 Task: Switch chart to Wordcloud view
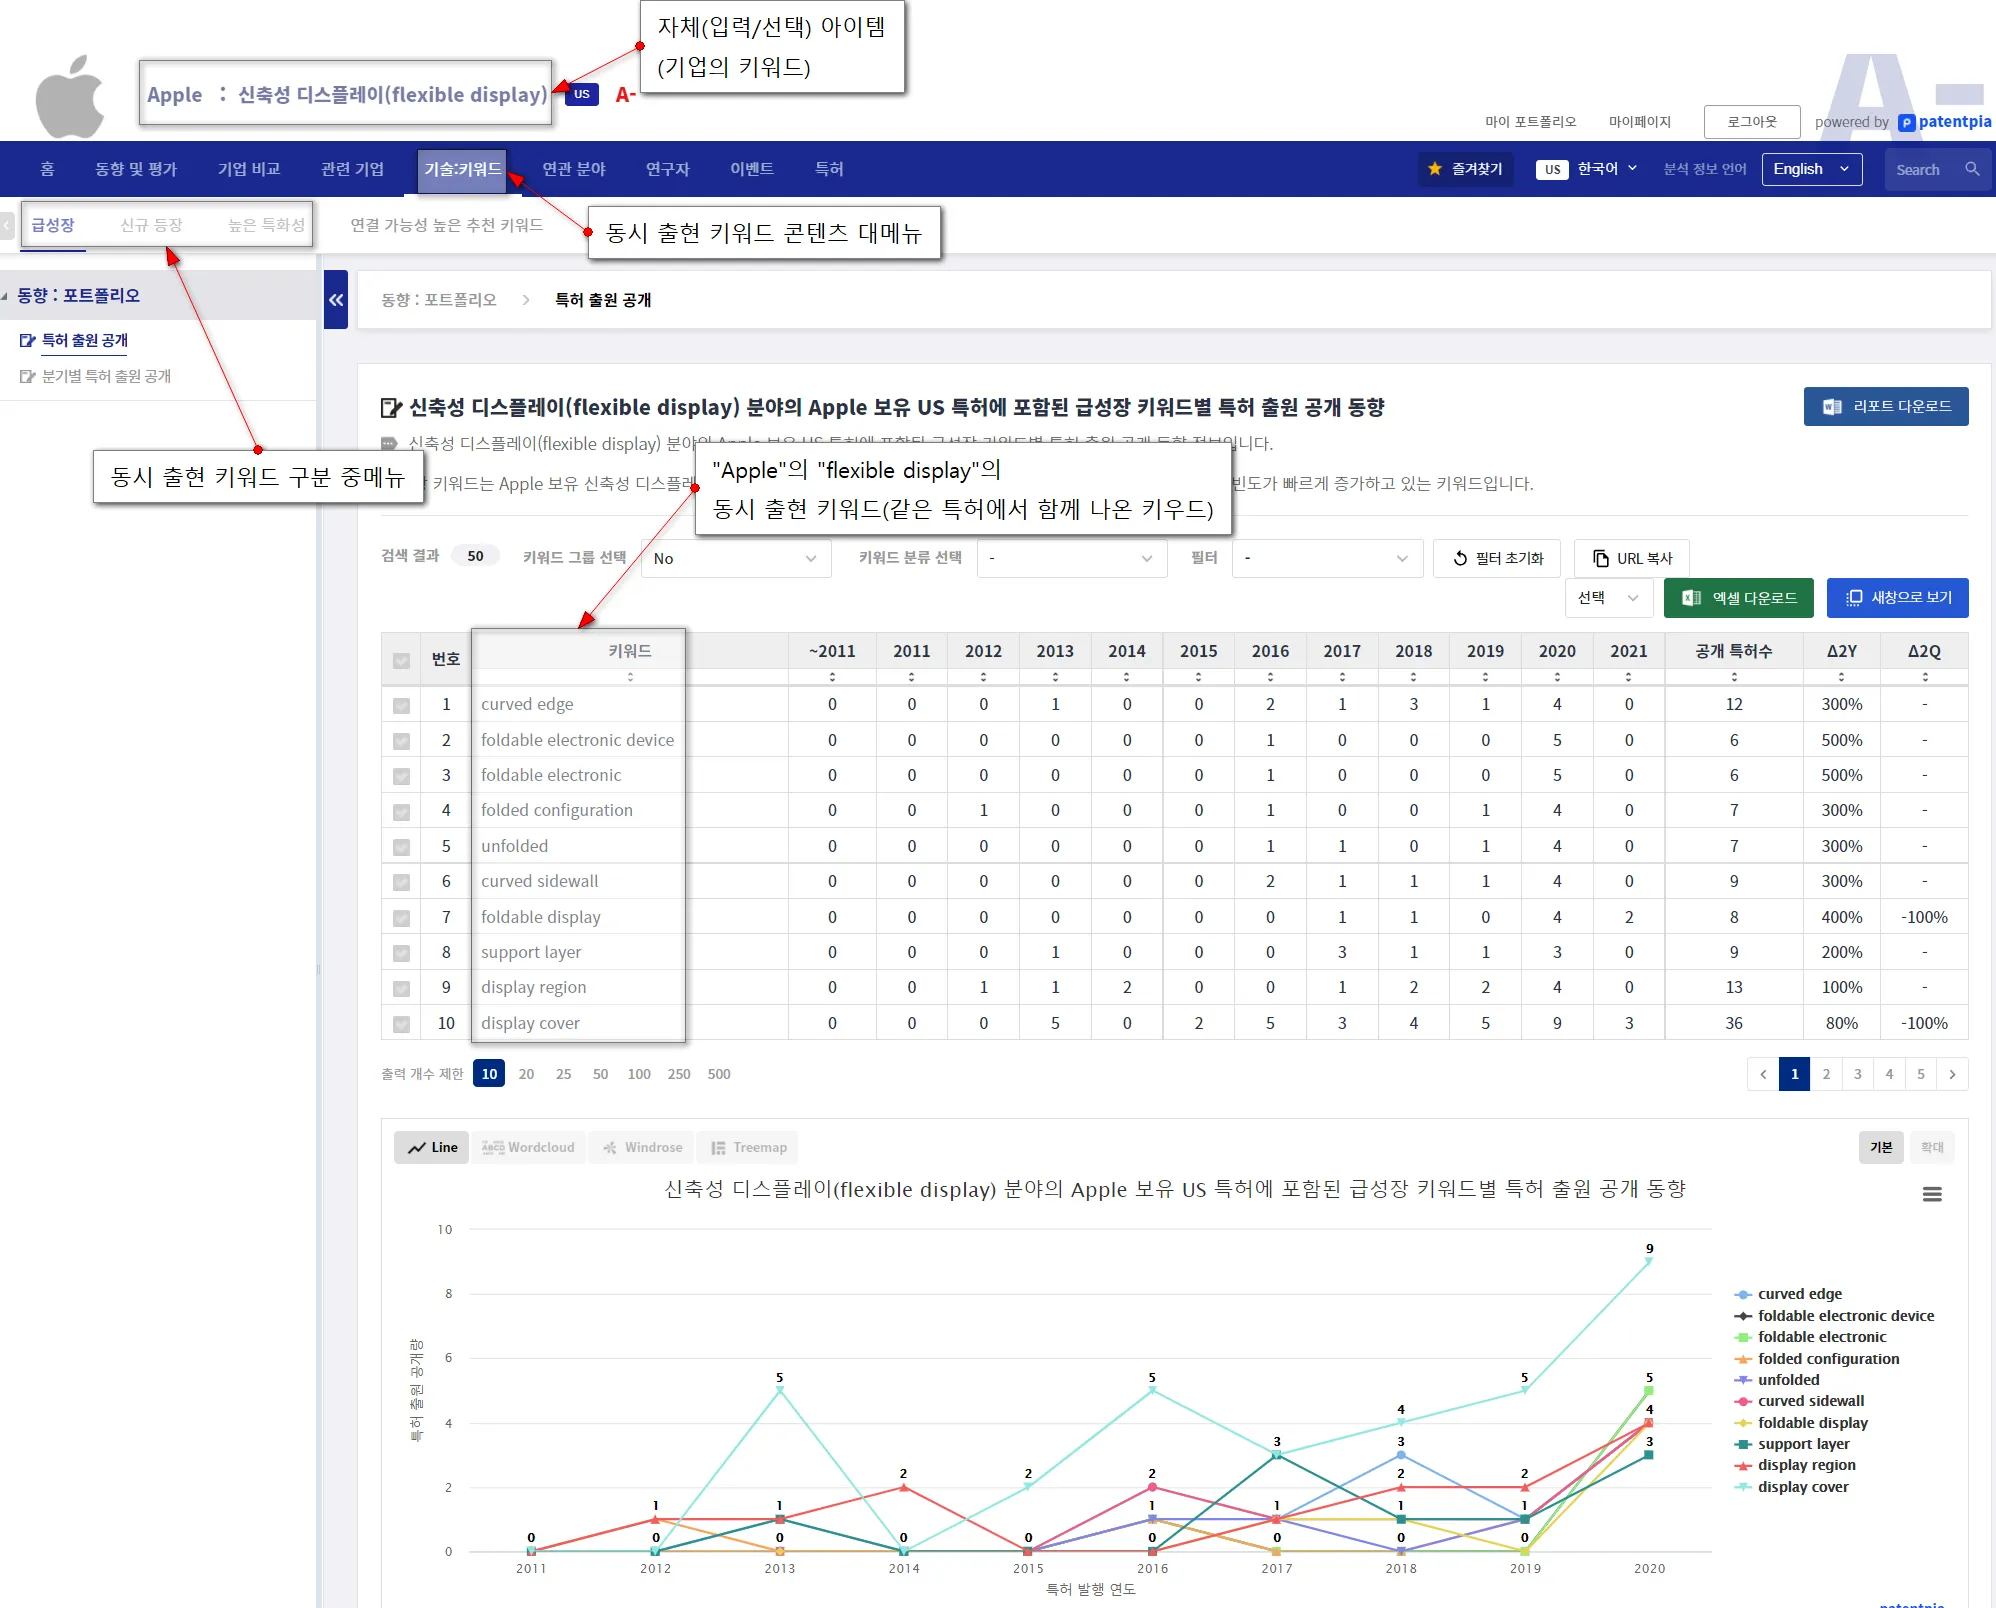(529, 1147)
